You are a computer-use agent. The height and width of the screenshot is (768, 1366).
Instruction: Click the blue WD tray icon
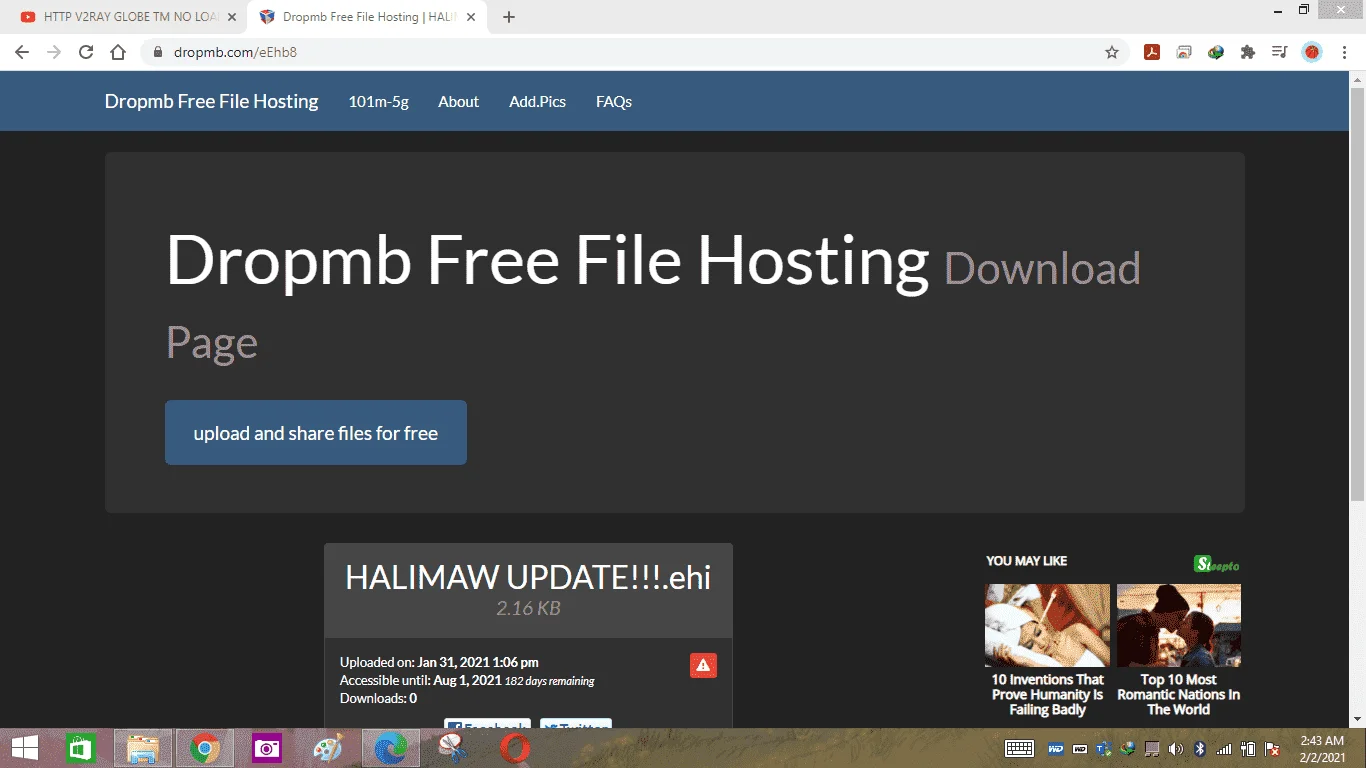pyautogui.click(x=1055, y=749)
